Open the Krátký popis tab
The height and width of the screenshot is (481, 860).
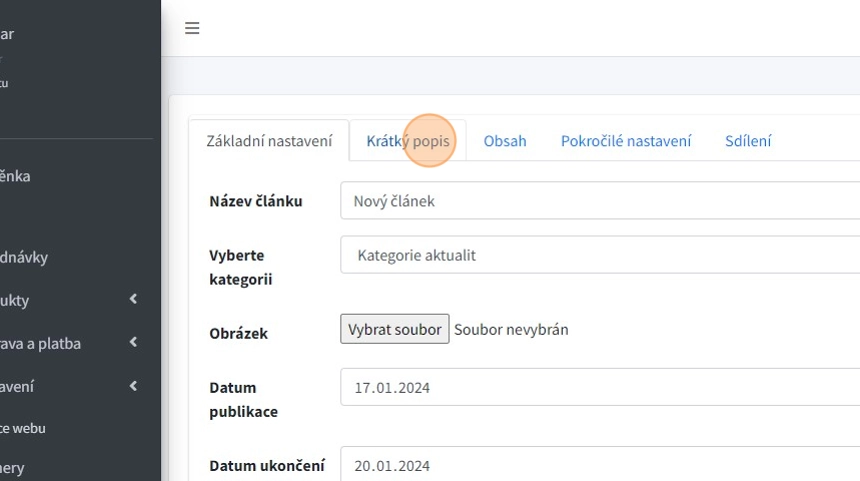[x=408, y=141]
